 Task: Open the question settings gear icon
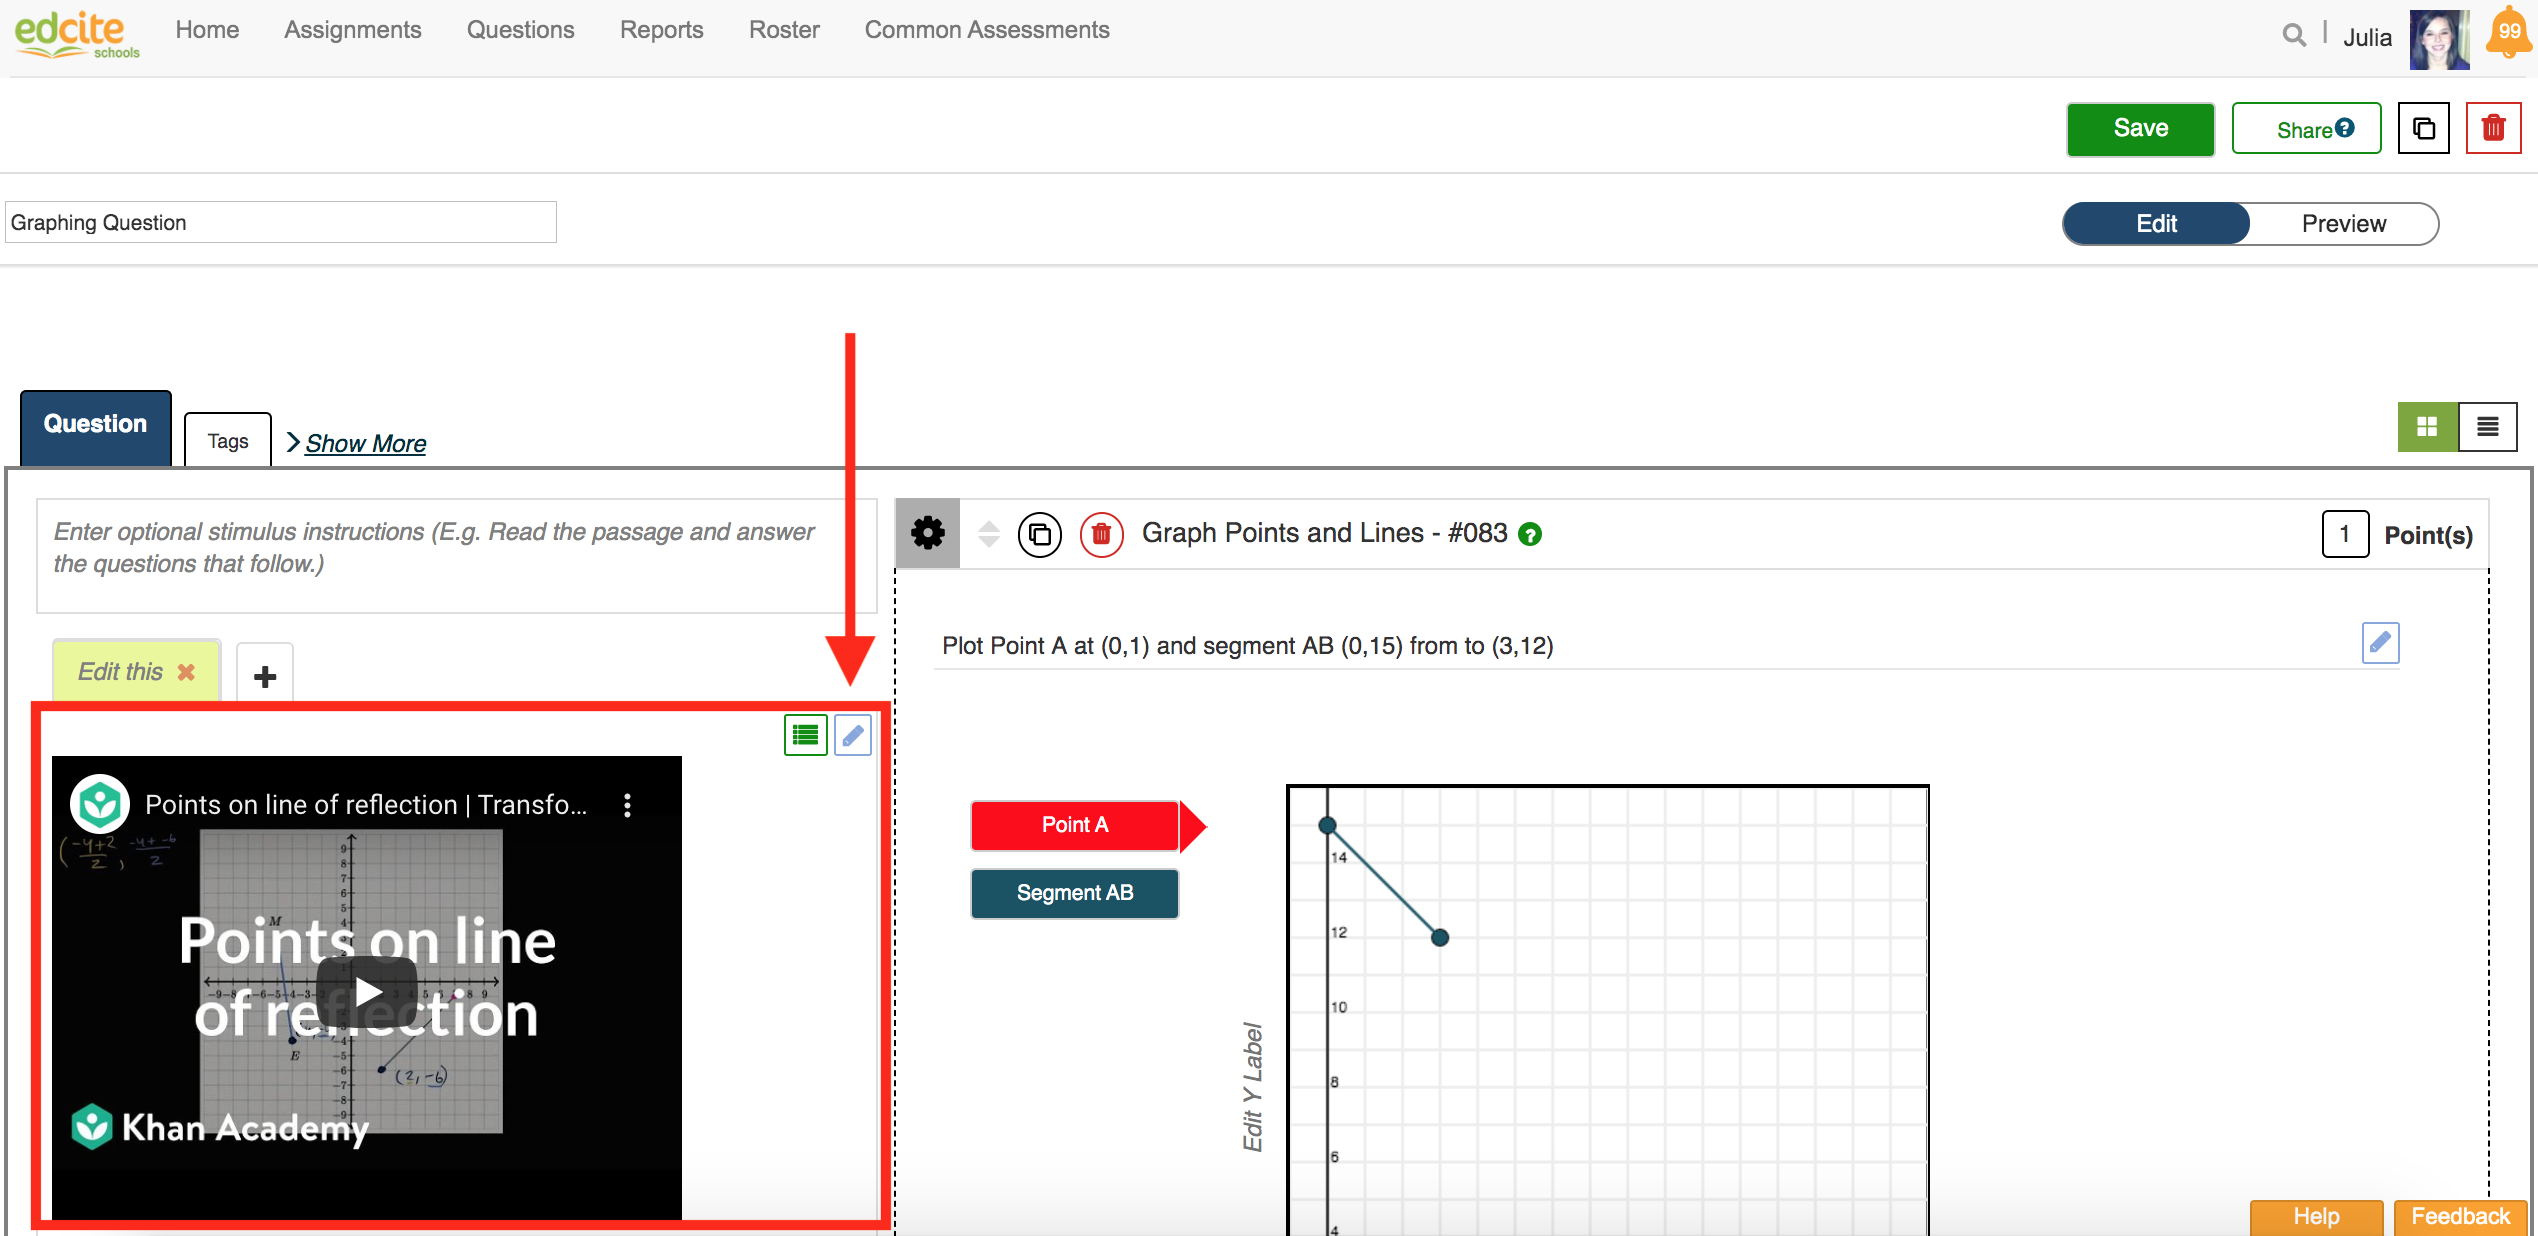point(927,533)
